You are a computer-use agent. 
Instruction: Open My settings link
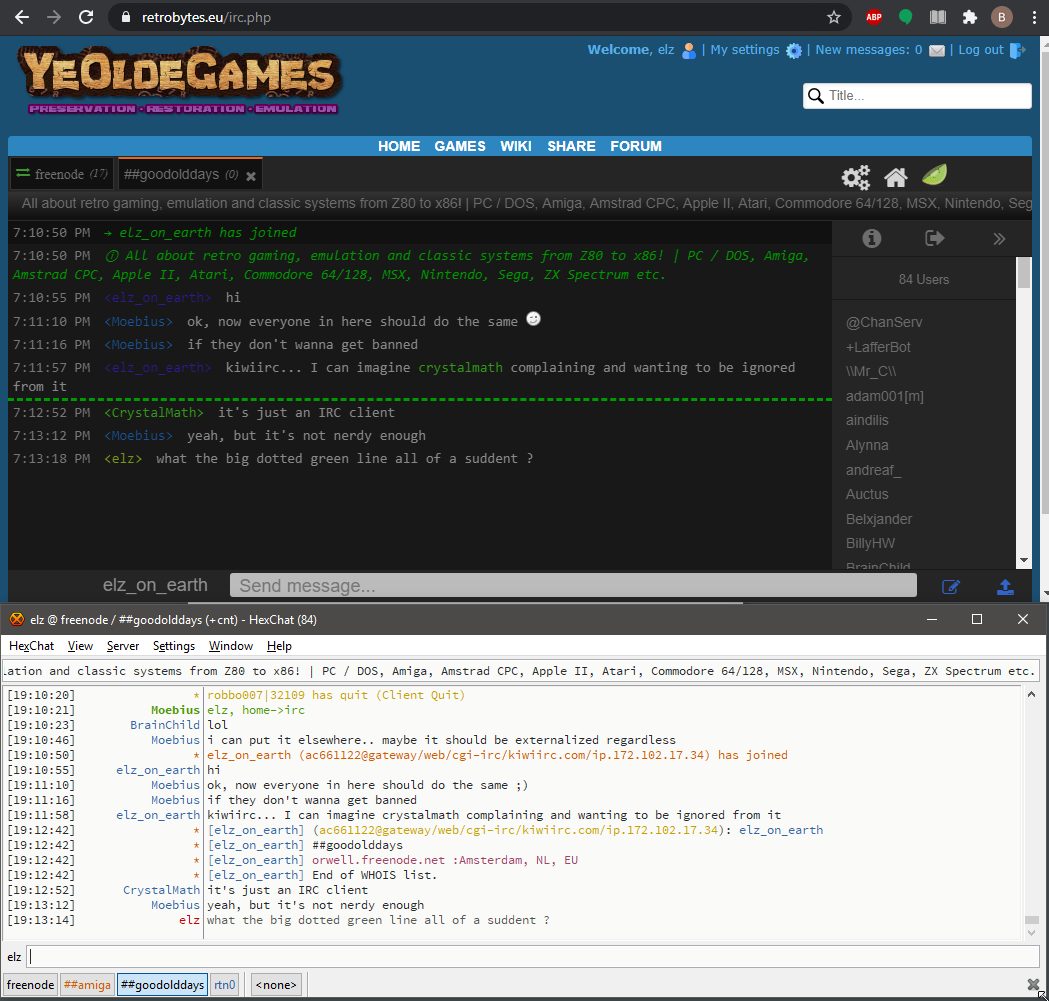745,50
